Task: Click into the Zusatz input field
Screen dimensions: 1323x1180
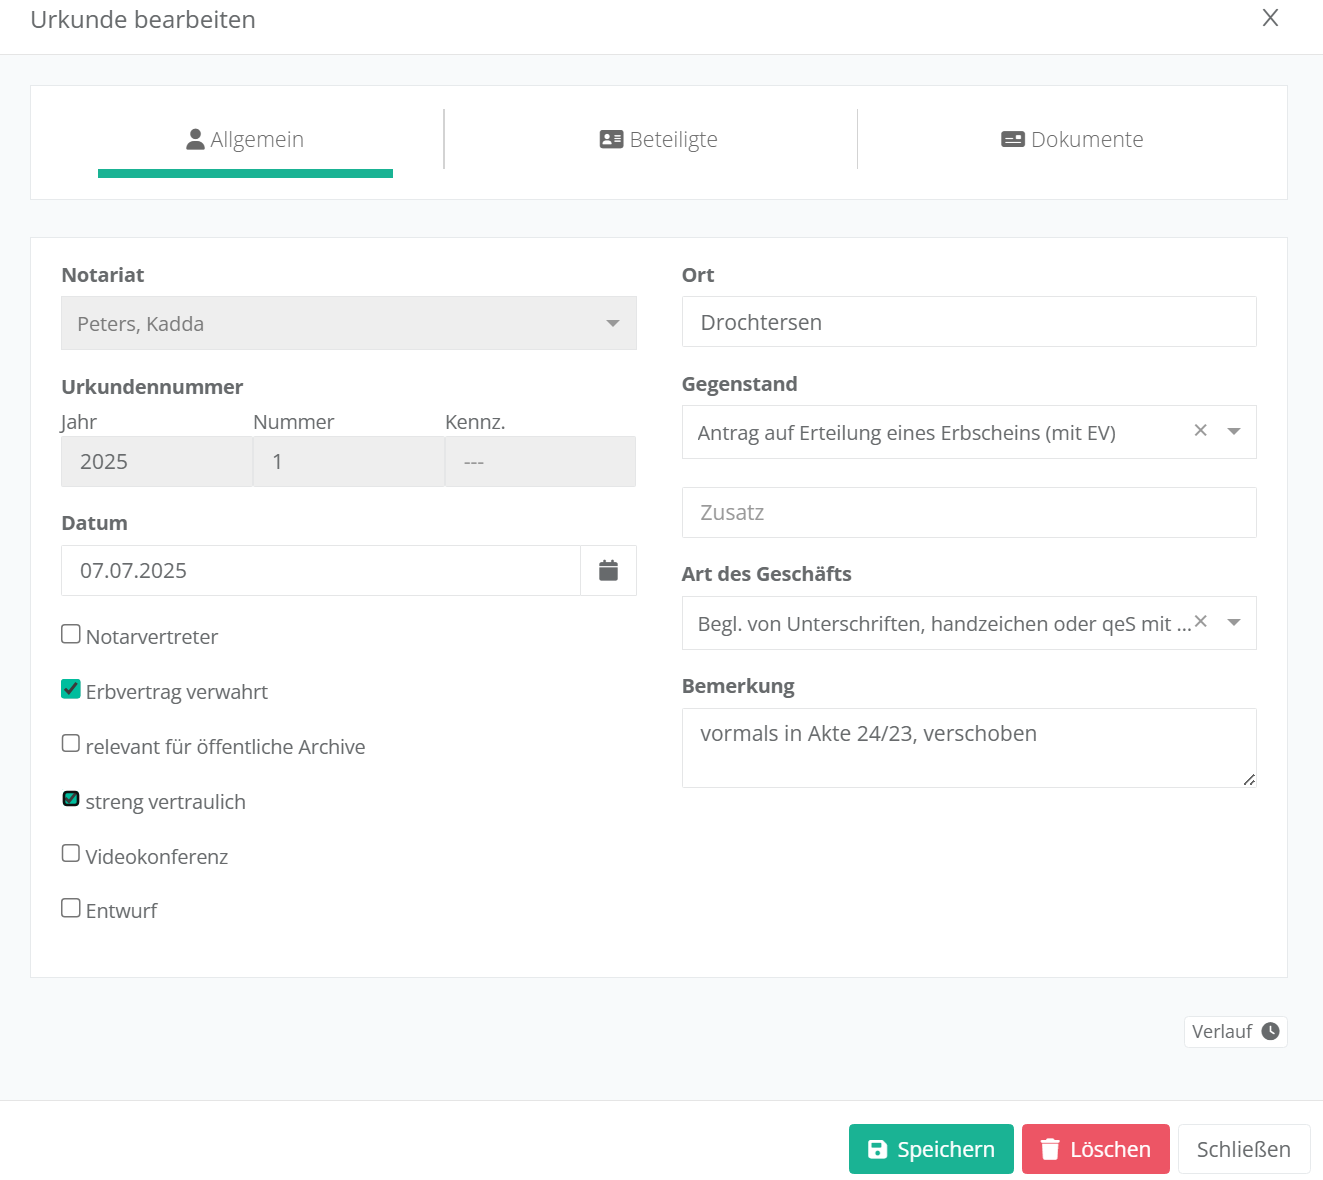Action: point(968,513)
